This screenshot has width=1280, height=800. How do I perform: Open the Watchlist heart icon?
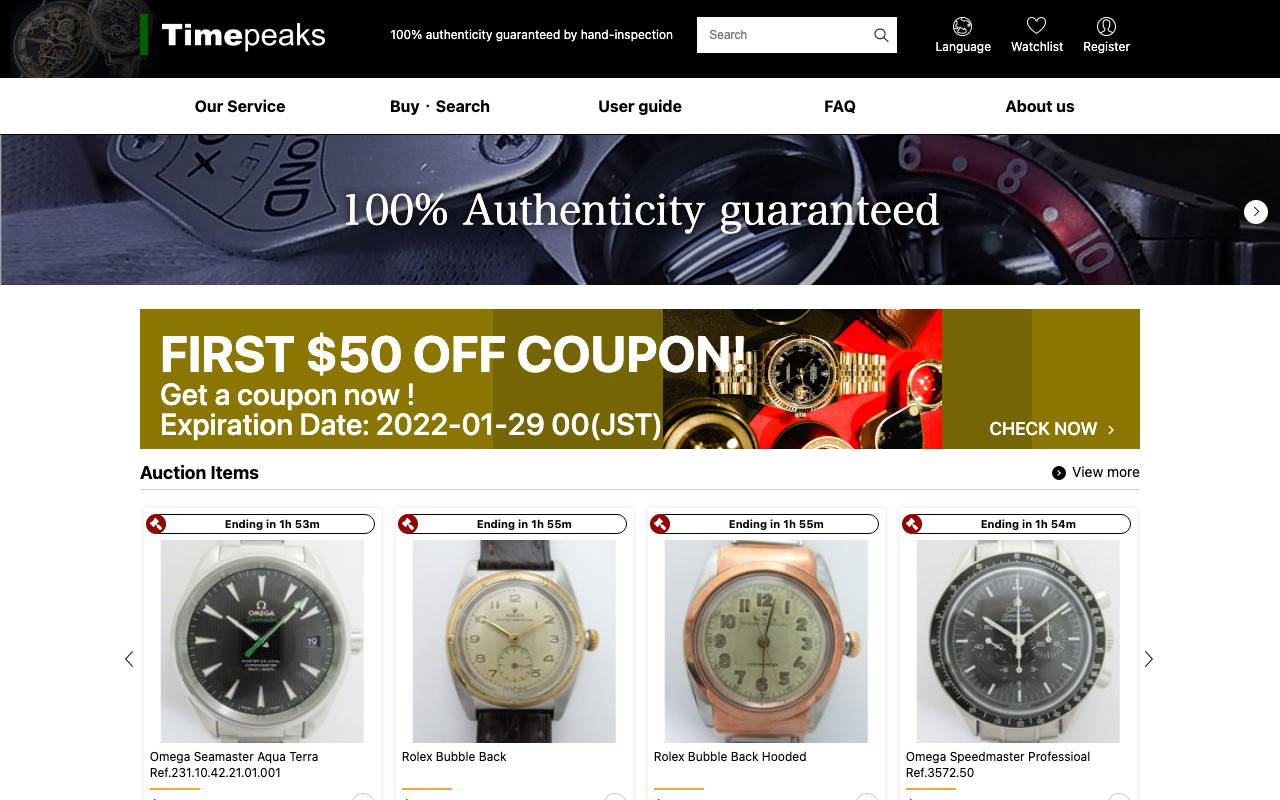(x=1036, y=26)
